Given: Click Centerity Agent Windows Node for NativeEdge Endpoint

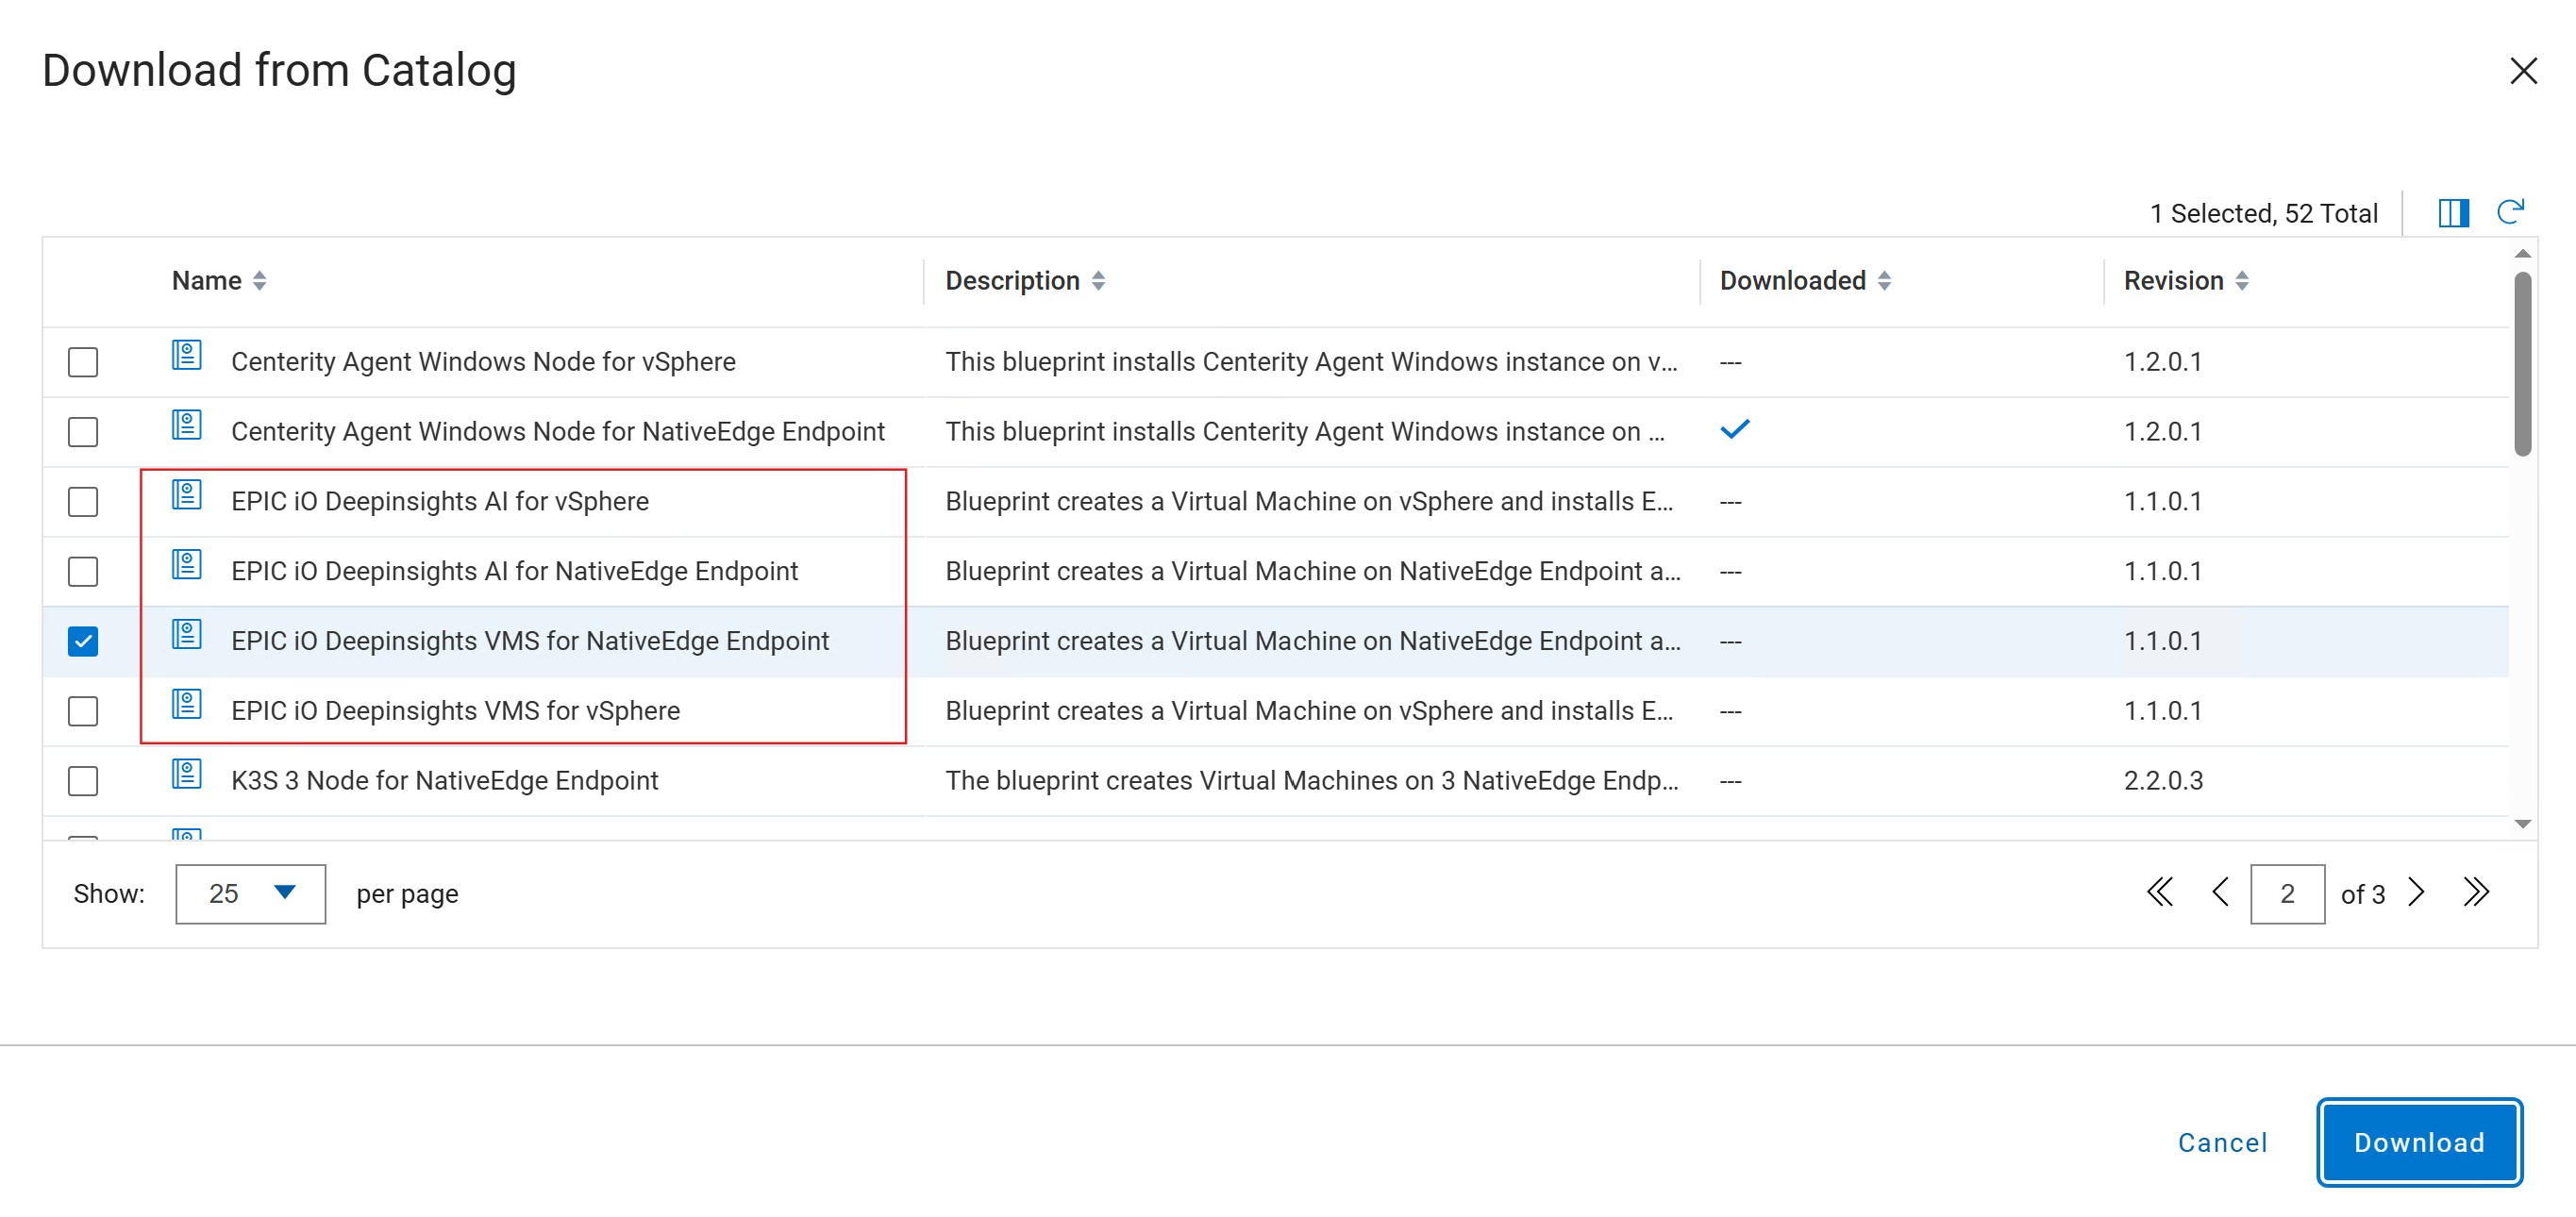Looking at the screenshot, I should coord(558,432).
